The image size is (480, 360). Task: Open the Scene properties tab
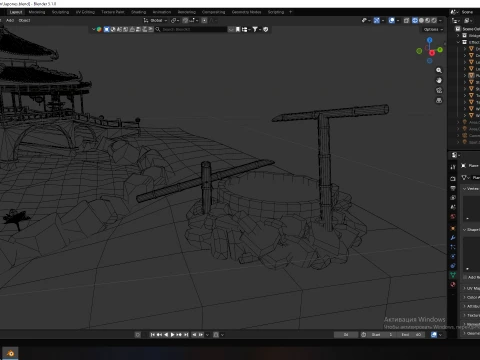tap(453, 207)
